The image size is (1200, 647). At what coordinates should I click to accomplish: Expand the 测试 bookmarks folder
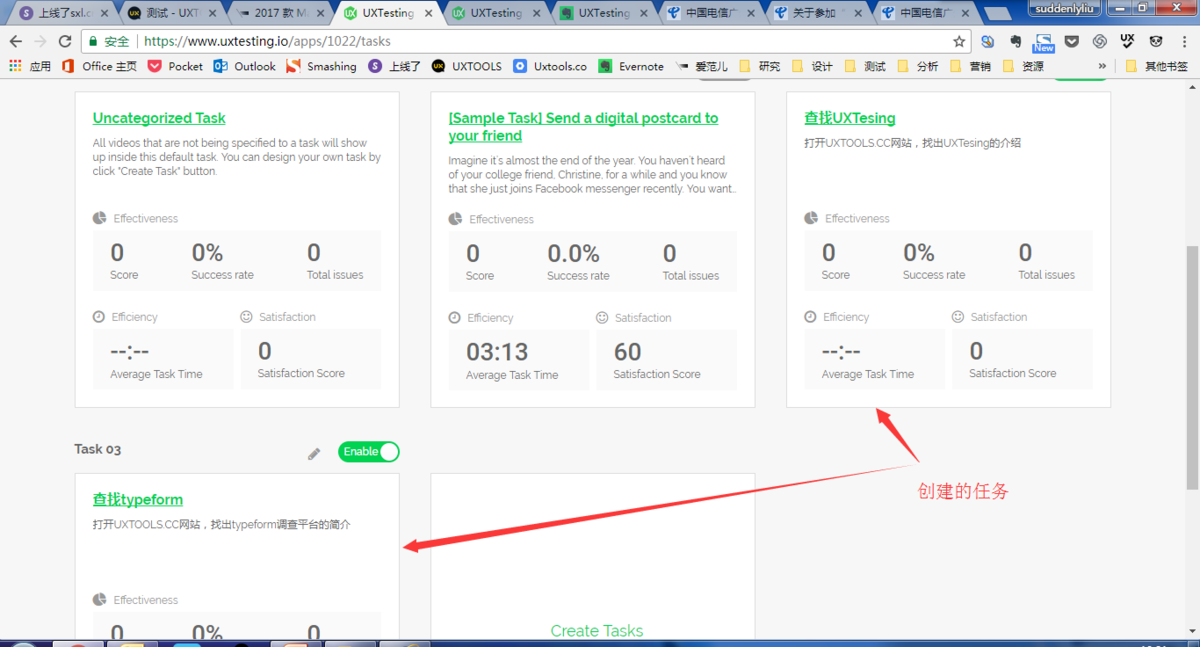[865, 66]
